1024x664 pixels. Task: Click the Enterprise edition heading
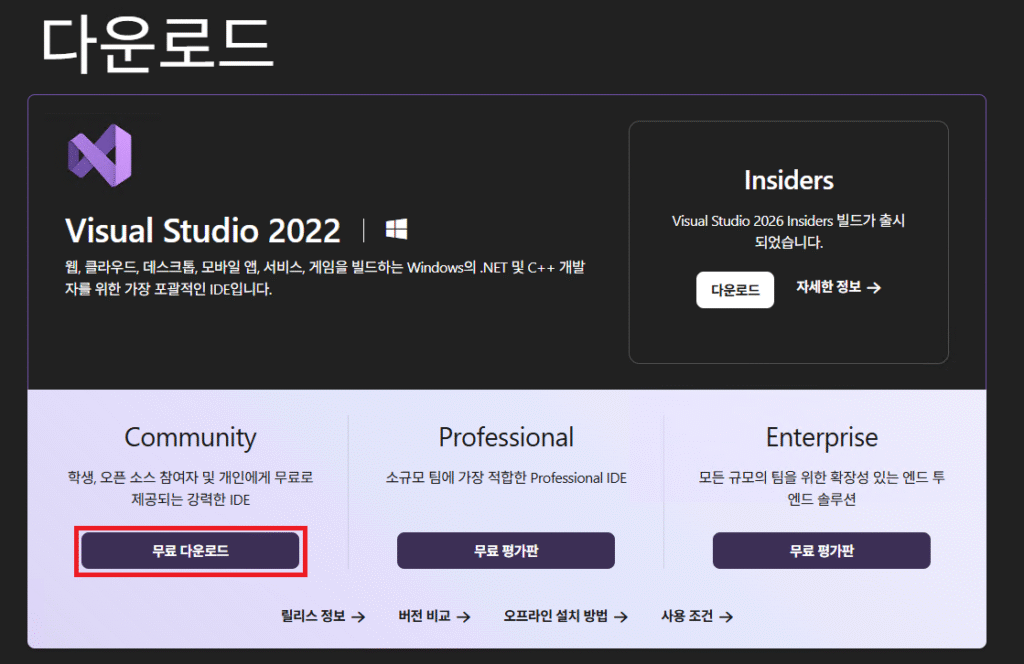point(821,437)
